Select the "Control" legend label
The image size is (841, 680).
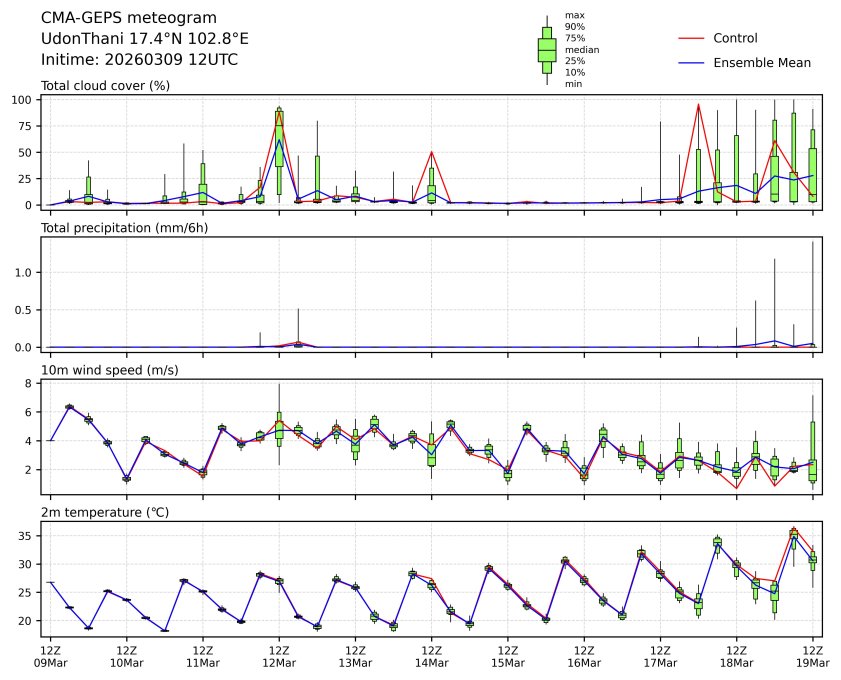click(x=735, y=38)
